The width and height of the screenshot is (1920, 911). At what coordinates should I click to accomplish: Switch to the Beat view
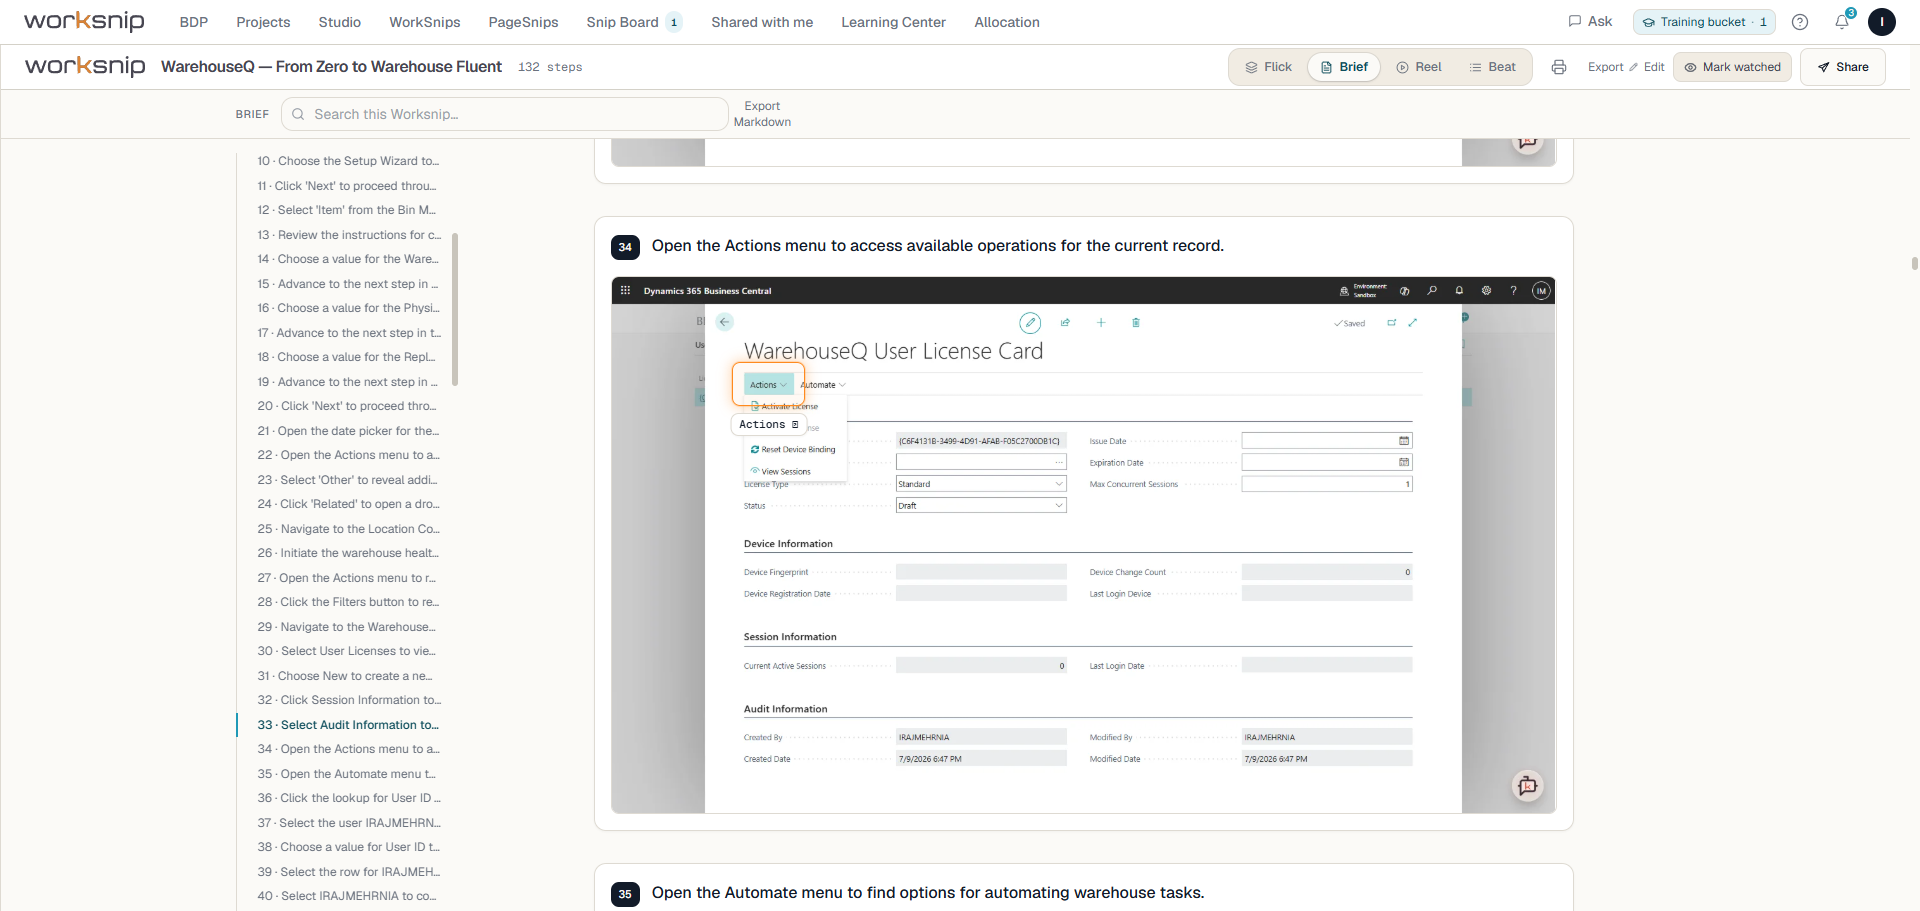(x=1492, y=67)
